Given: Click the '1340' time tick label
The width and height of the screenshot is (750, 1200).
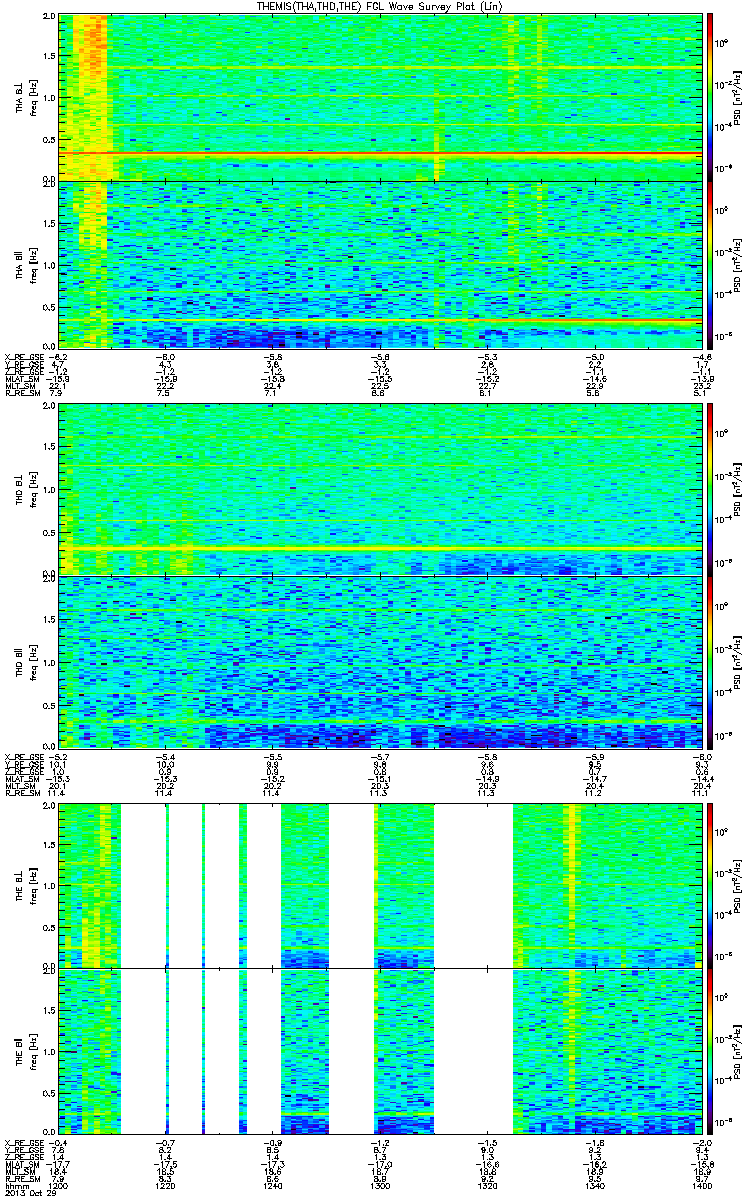Looking at the screenshot, I should [595, 1185].
